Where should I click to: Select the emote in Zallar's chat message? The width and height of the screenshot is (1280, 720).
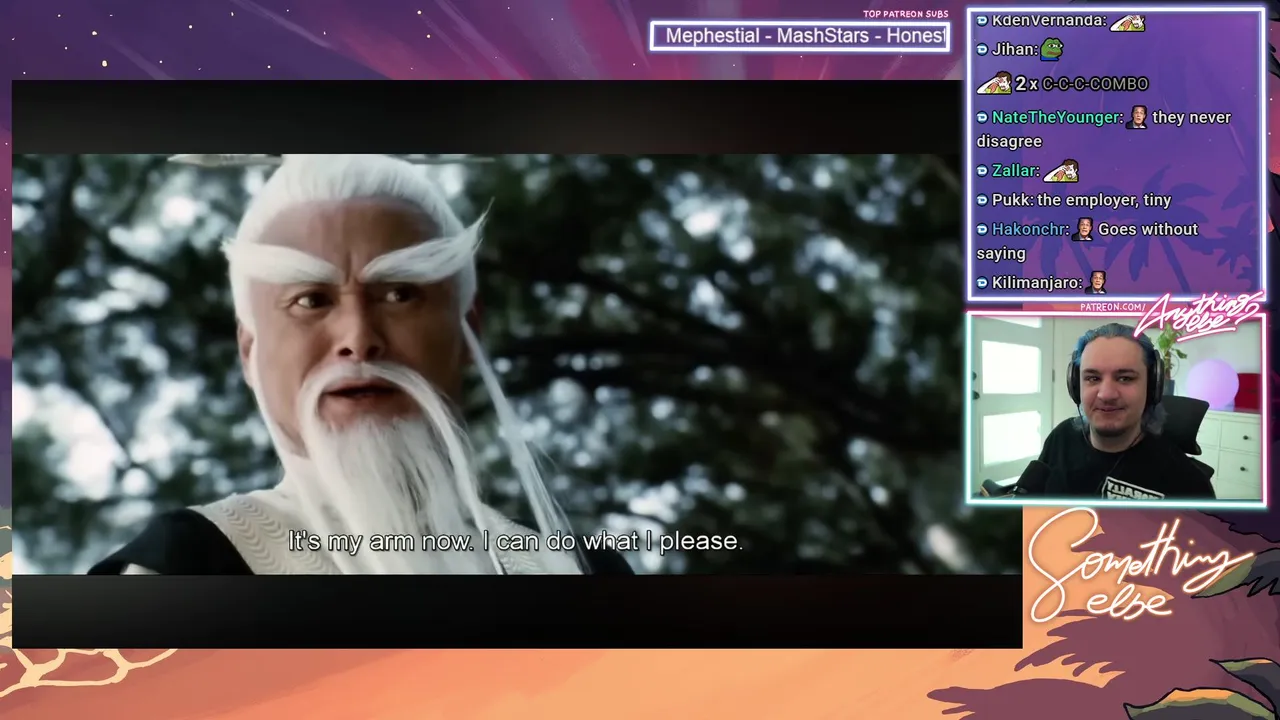pyautogui.click(x=1061, y=171)
